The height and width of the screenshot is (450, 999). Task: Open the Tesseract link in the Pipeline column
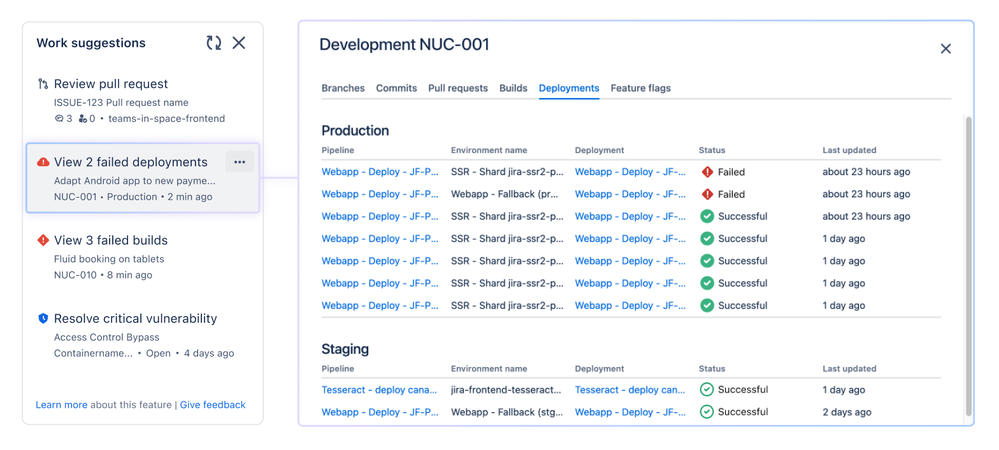[x=380, y=389]
